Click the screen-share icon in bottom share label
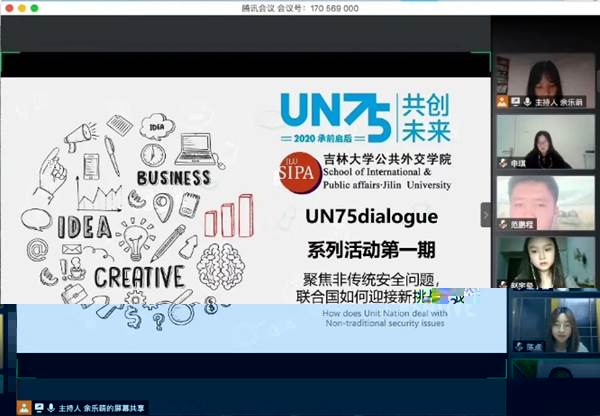600x416 pixels. coord(39,408)
